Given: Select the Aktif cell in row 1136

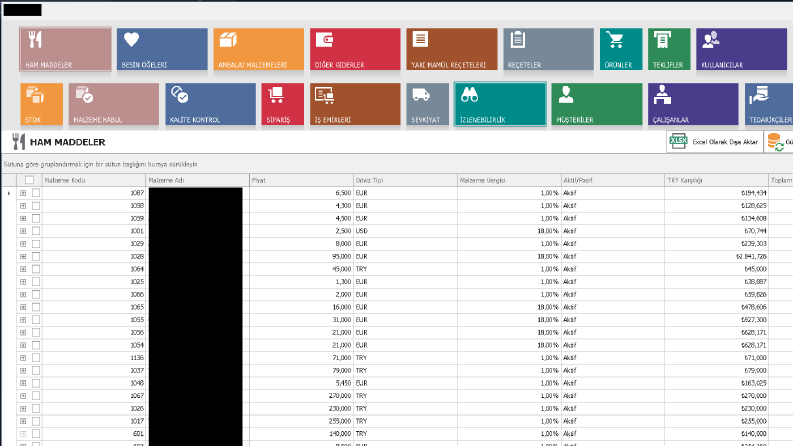Looking at the screenshot, I should click(x=612, y=358).
